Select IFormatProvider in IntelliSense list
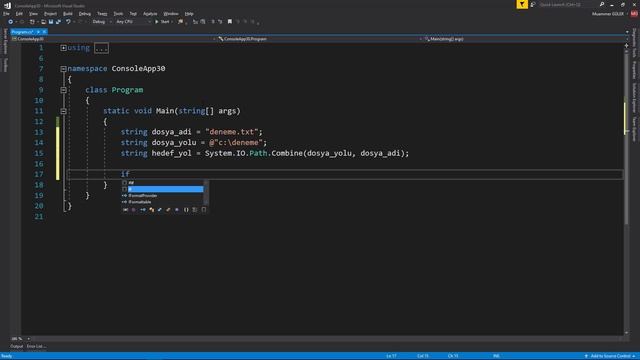The height and width of the screenshot is (360, 640). pyautogui.click(x=163, y=196)
